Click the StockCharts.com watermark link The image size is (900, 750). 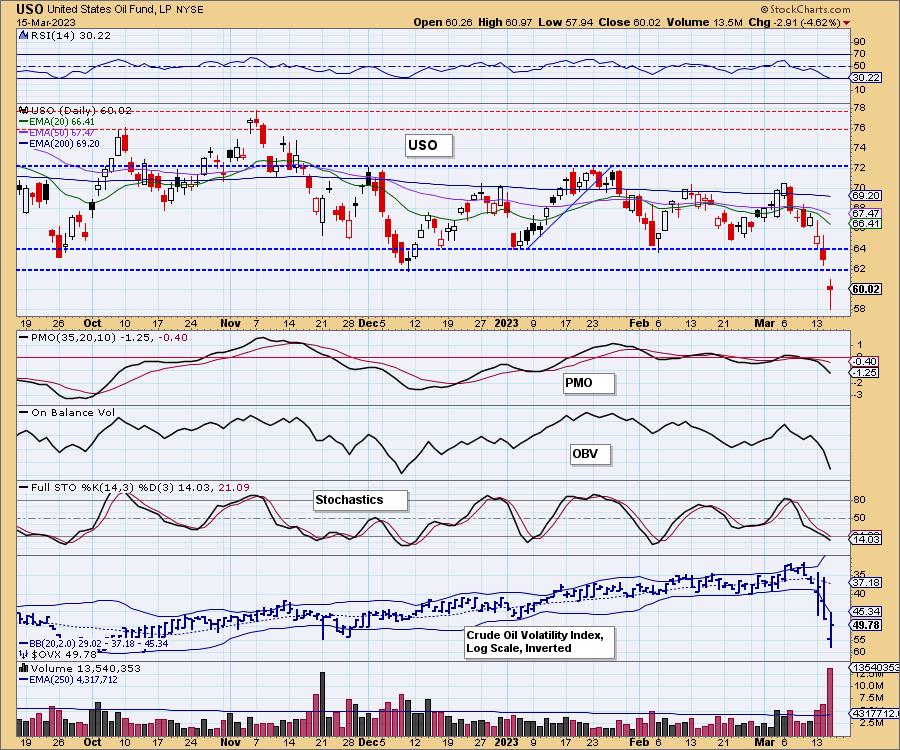[805, 9]
